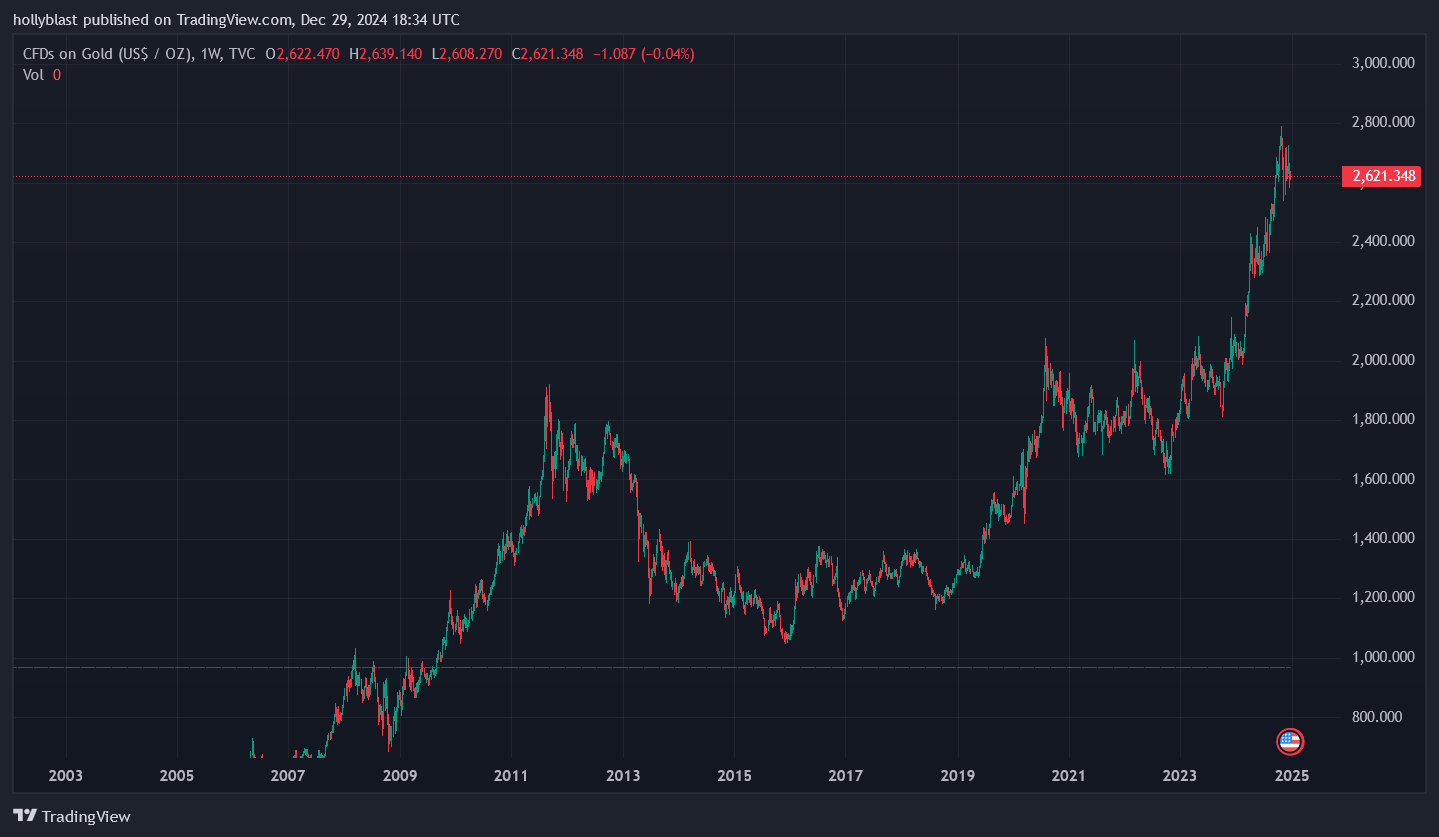This screenshot has height=837, width=1439.
Task: Click the open price value 2,622.470
Action: pyautogui.click(x=309, y=54)
